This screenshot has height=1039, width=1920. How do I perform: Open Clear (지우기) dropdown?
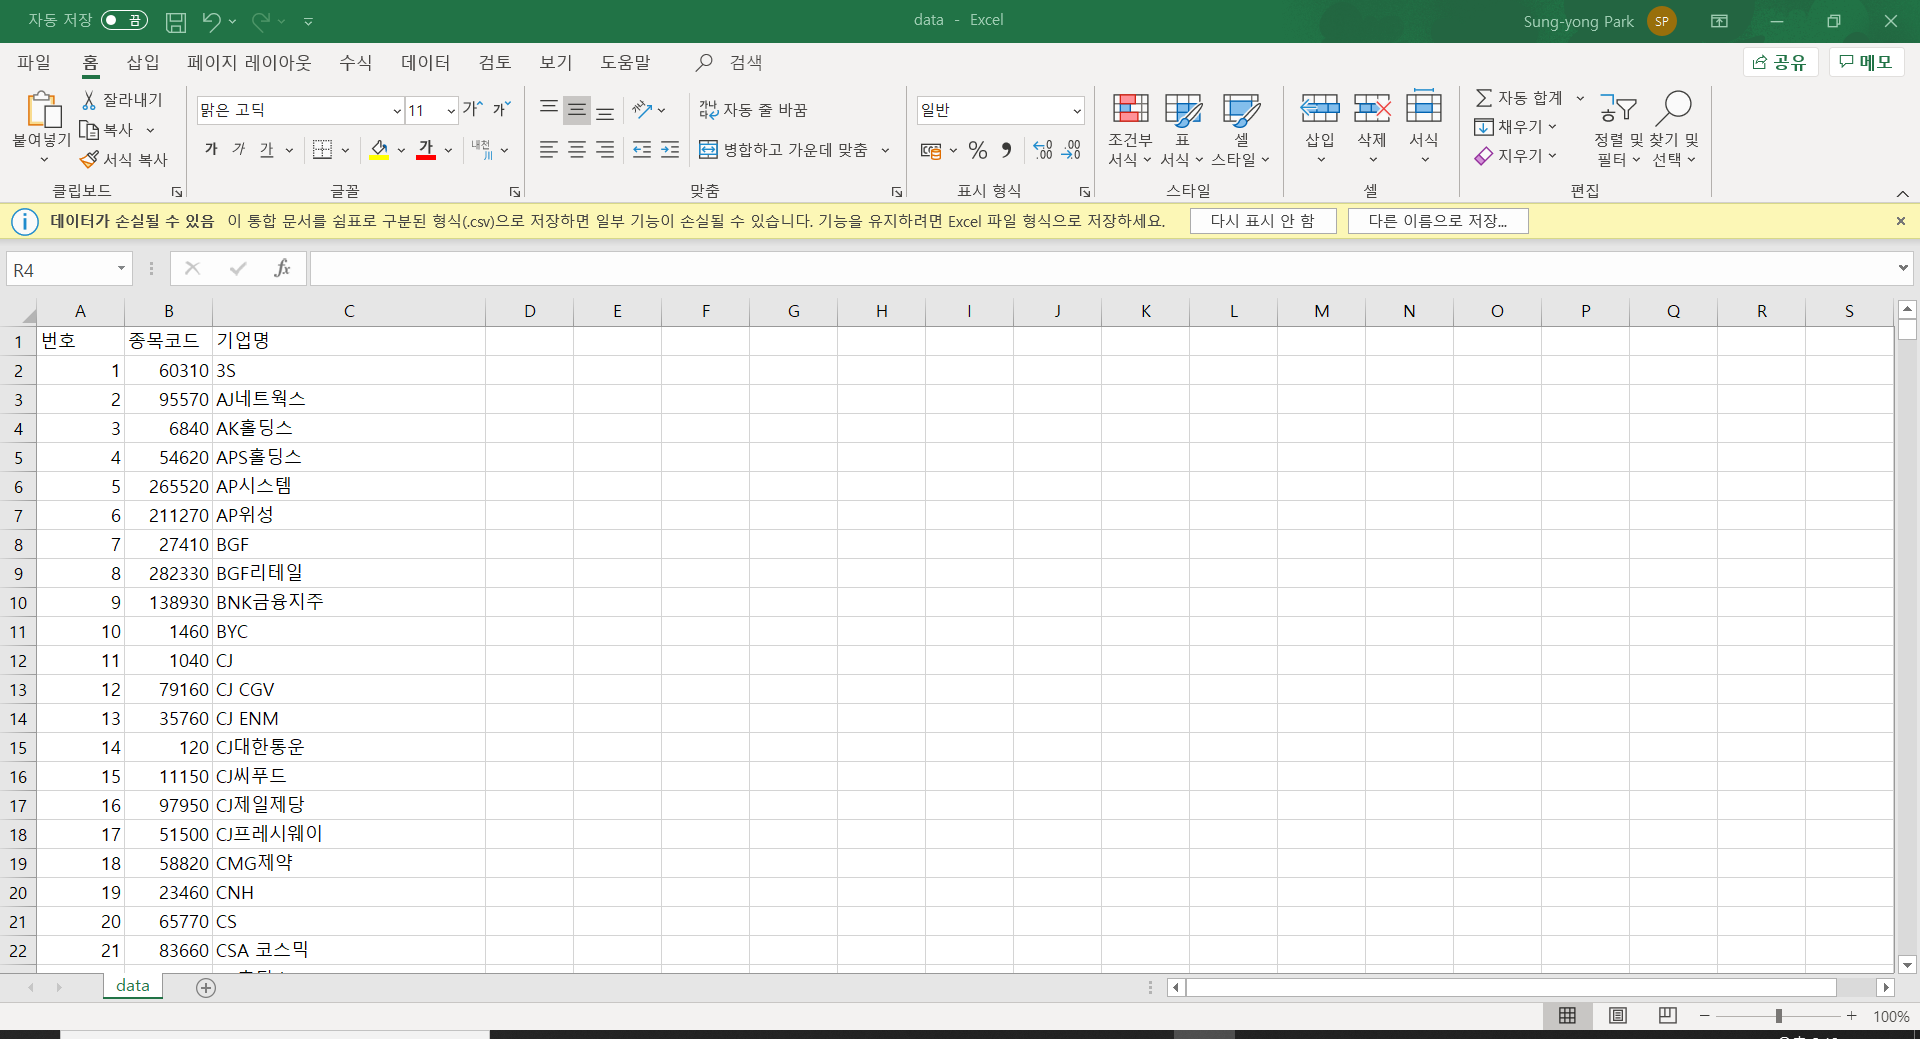click(1516, 156)
